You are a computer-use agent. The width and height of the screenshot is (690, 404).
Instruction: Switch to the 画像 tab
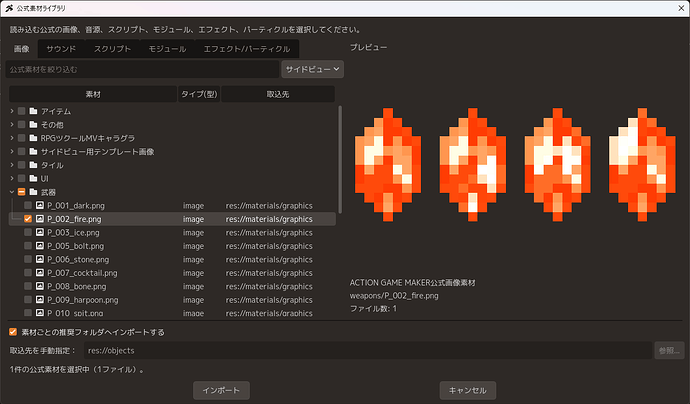click(x=21, y=48)
